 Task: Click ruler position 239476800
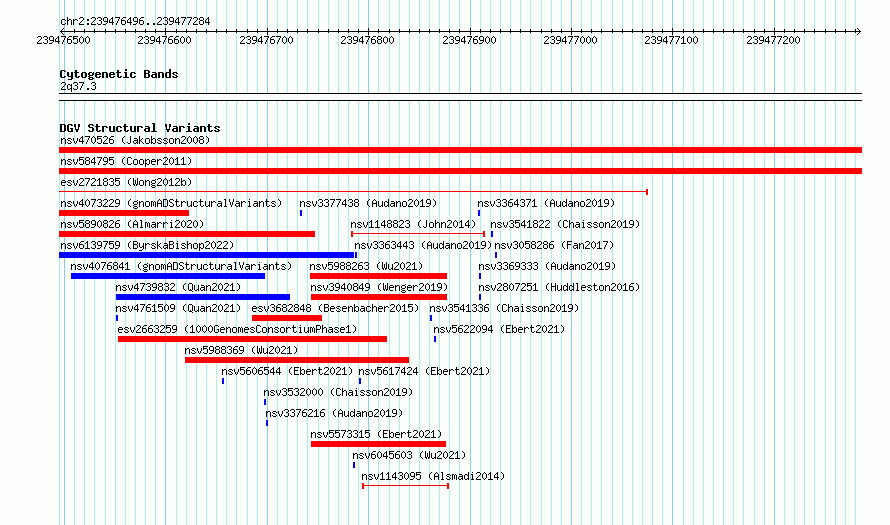tap(367, 40)
